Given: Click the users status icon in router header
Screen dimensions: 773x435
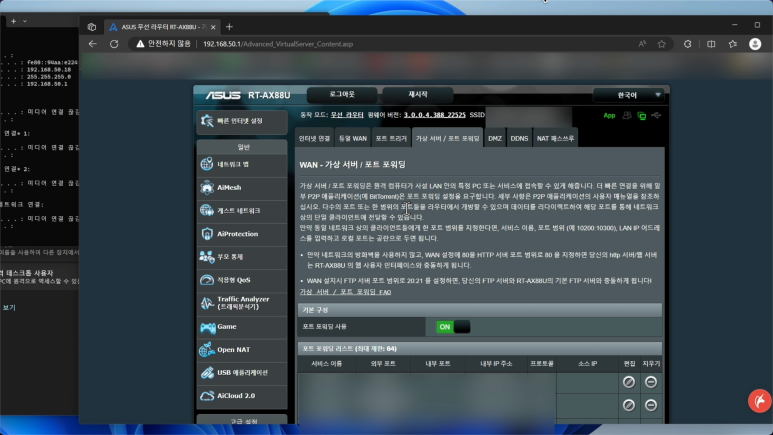Looking at the screenshot, I should 627,115.
